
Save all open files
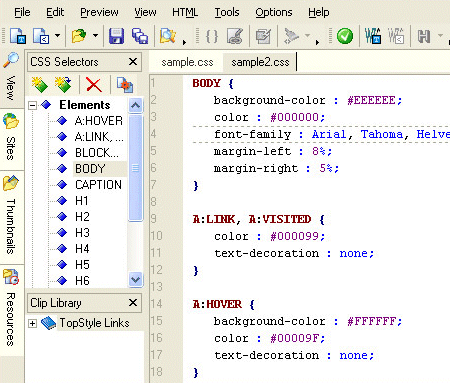140,36
